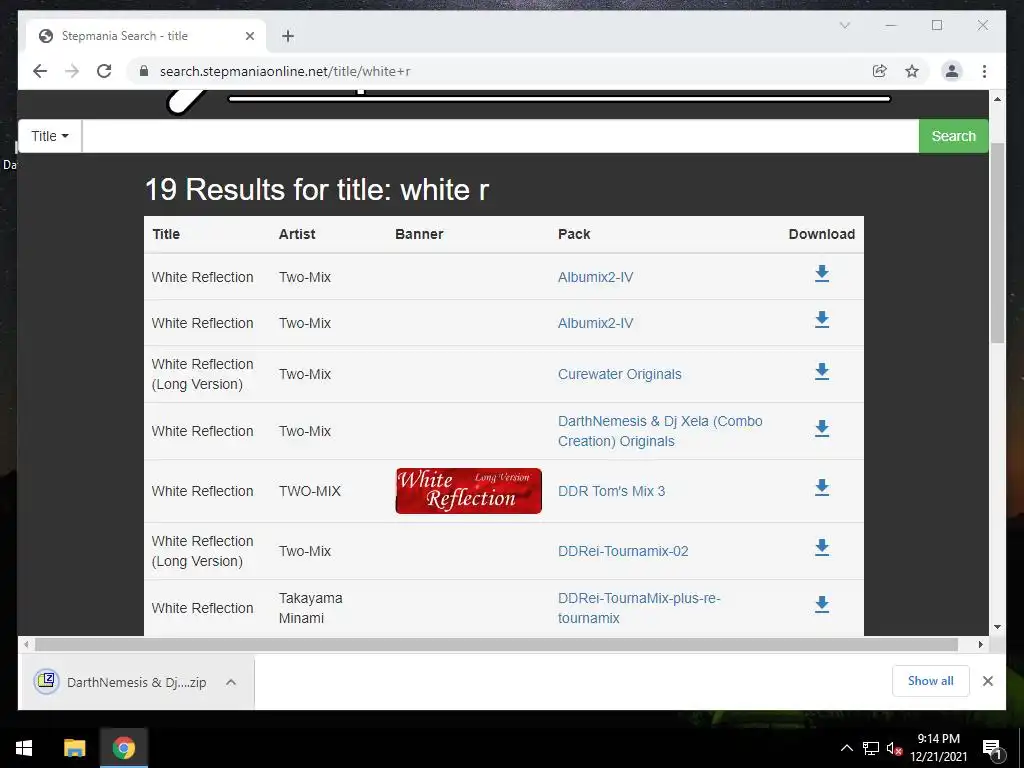Open the network tray icon
This screenshot has width=1024, height=768.
(871, 748)
